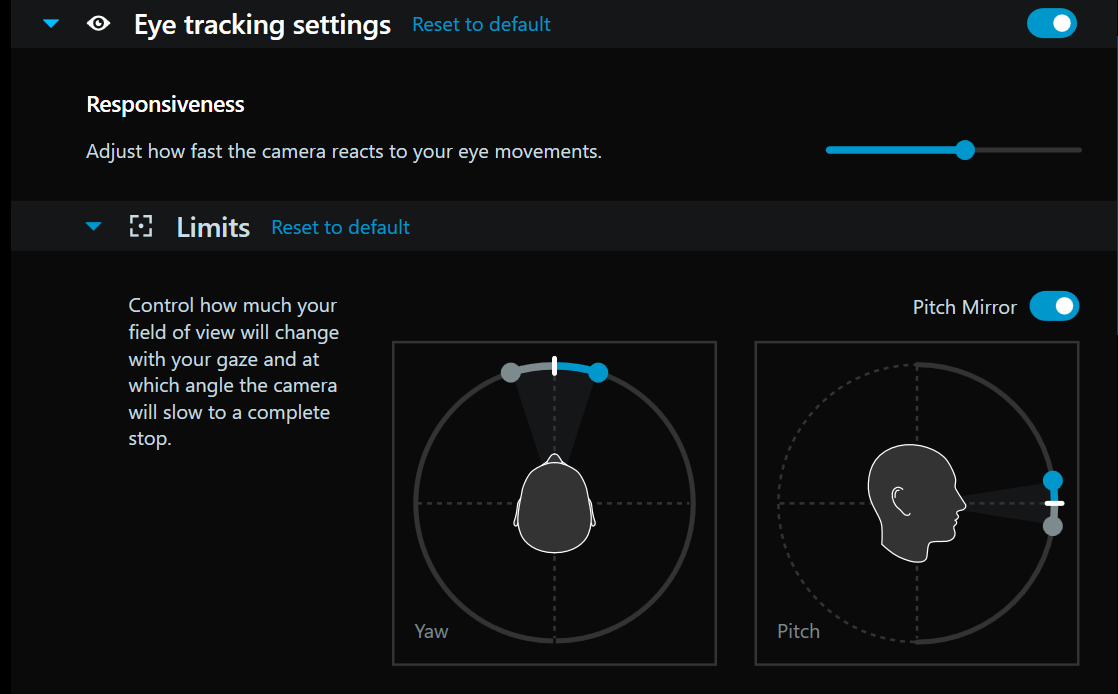Collapse the Eye tracking settings section
Image resolution: width=1118 pixels, height=694 pixels.
point(51,24)
